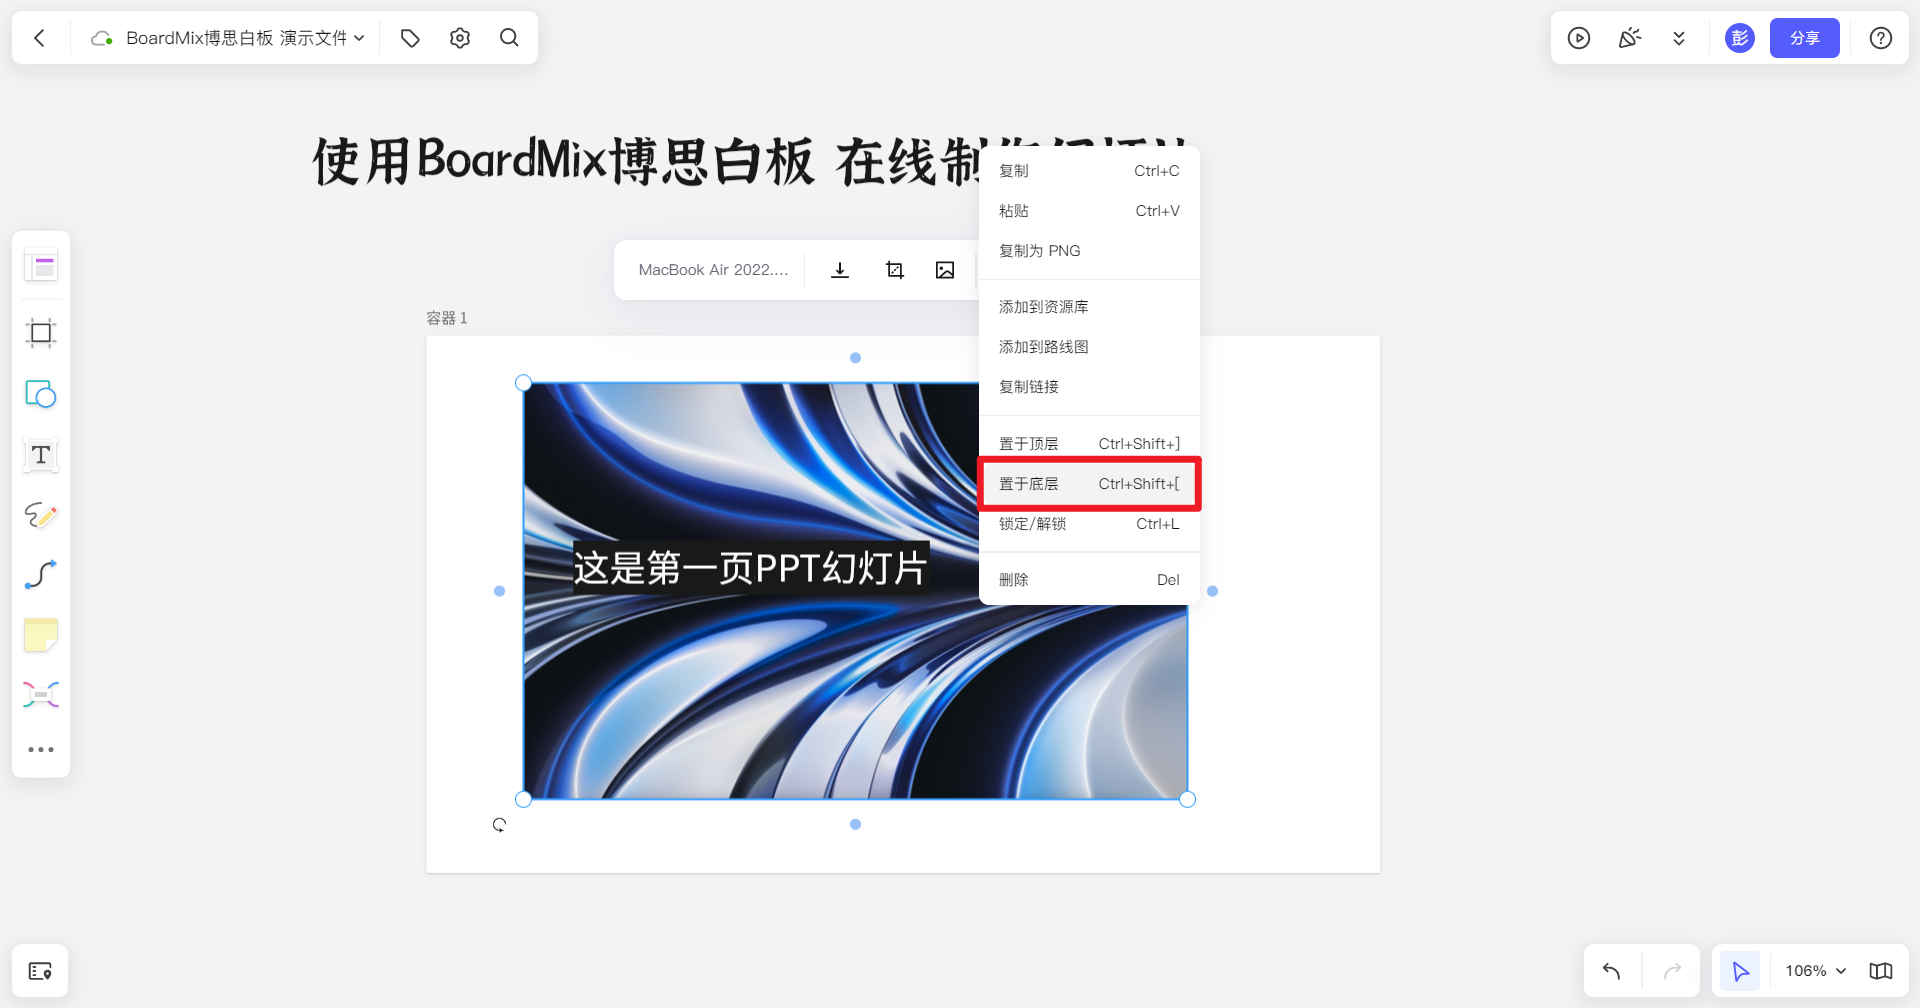This screenshot has width=1920, height=1008.
Task: Start presentation playback mode
Action: click(x=1578, y=37)
